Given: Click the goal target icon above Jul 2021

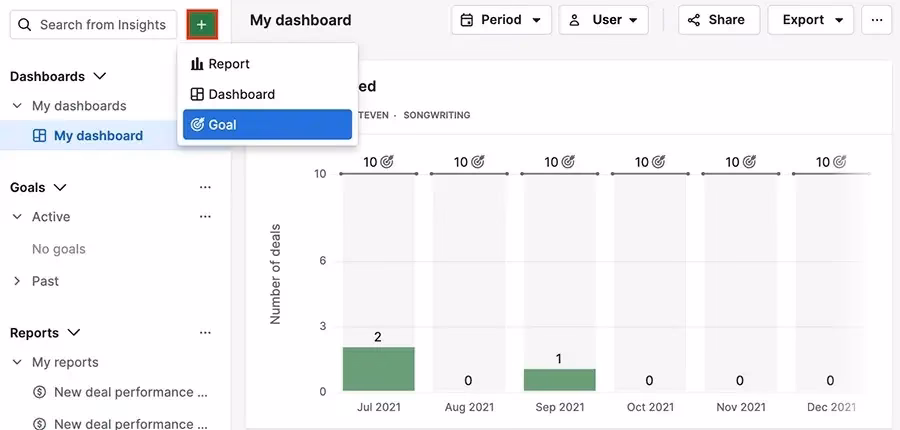Looking at the screenshot, I should [387, 161].
